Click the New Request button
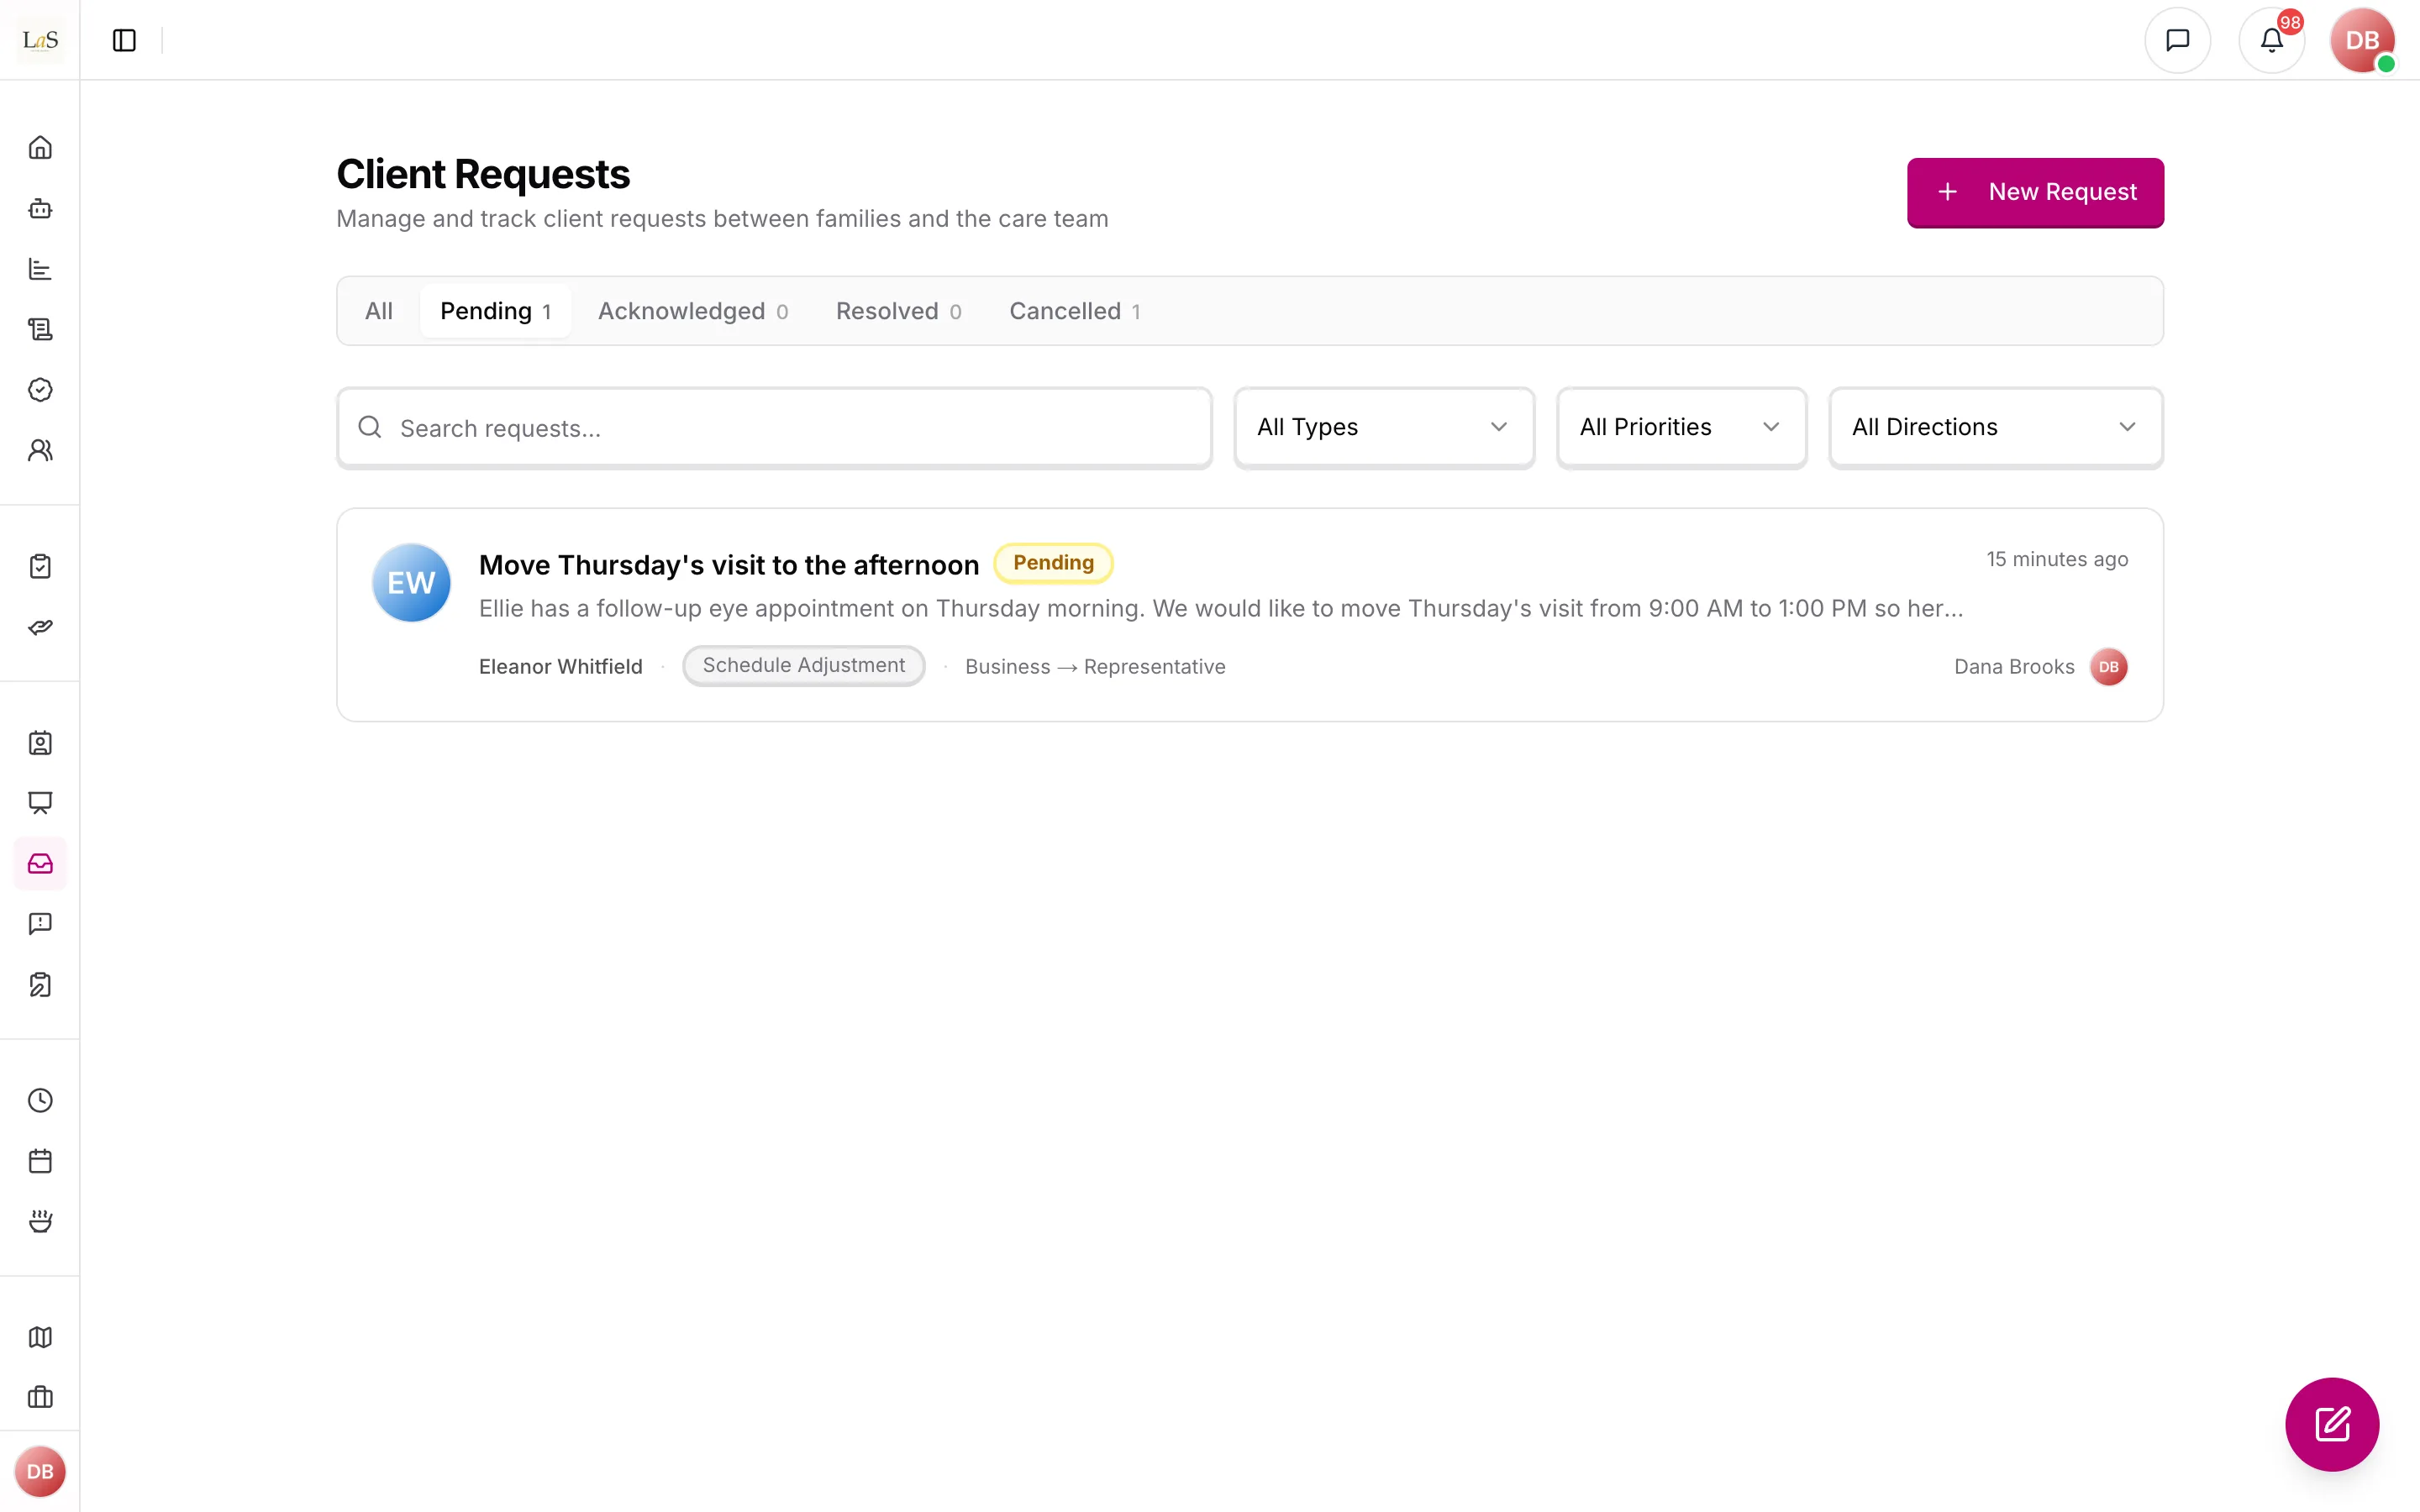 (x=2035, y=192)
